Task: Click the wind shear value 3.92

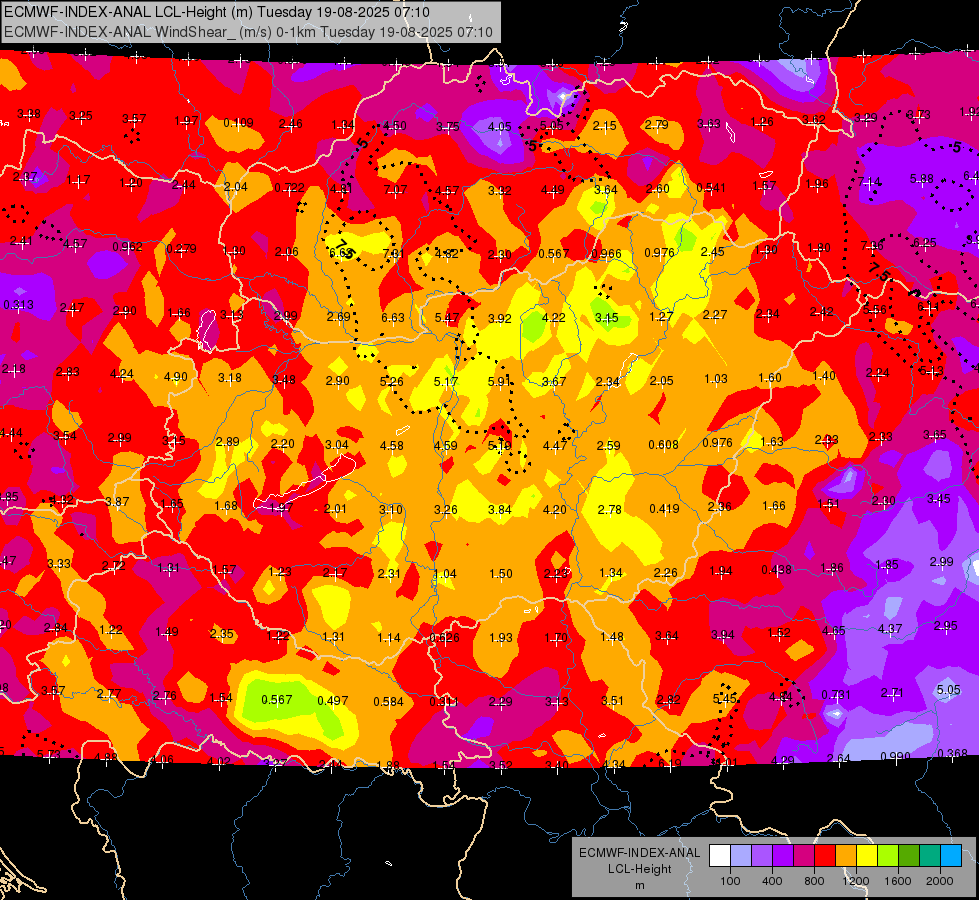Action: 499,319
